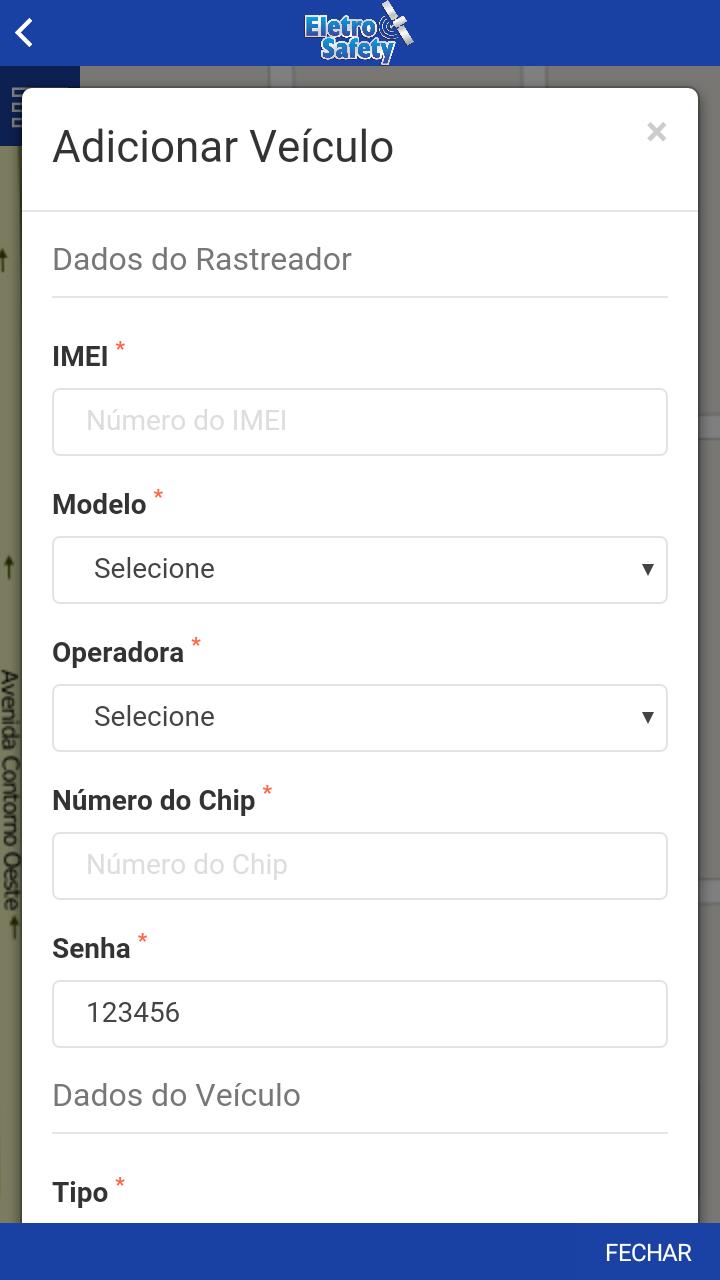
Task: Open the Modelo Selecione dropdown
Action: coord(360,570)
